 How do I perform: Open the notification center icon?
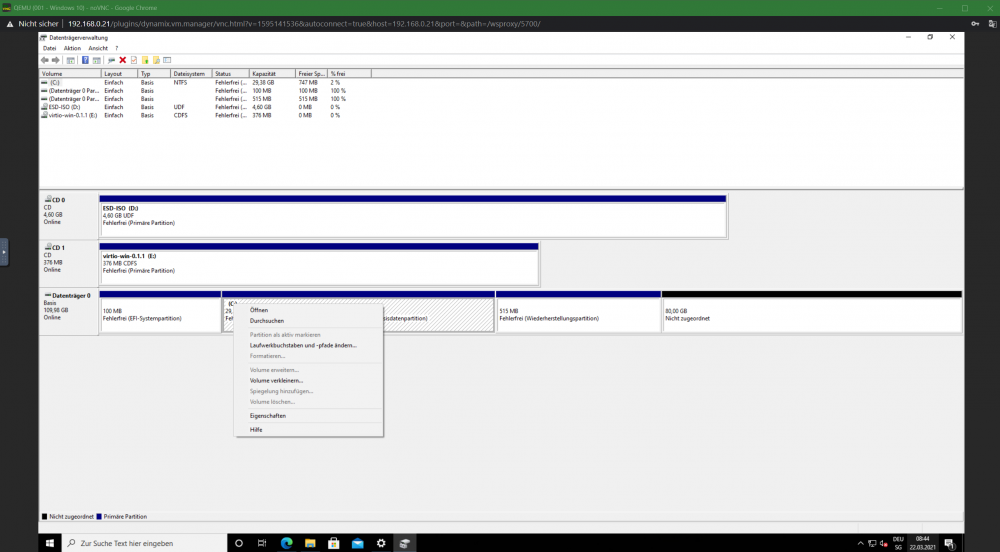point(949,543)
